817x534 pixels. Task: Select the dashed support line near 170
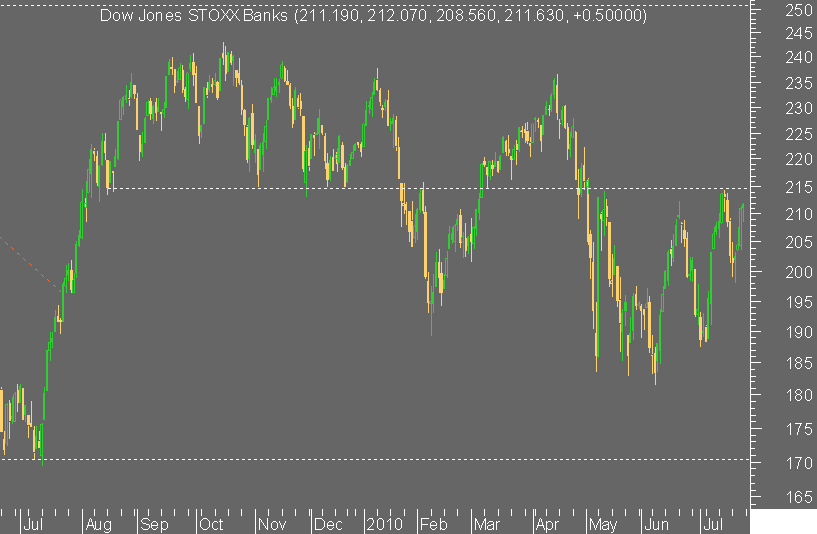(375, 460)
